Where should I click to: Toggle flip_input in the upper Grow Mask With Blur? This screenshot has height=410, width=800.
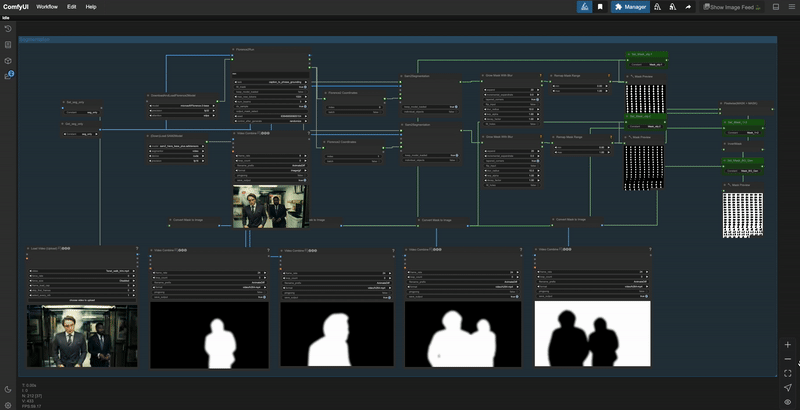coord(512,104)
